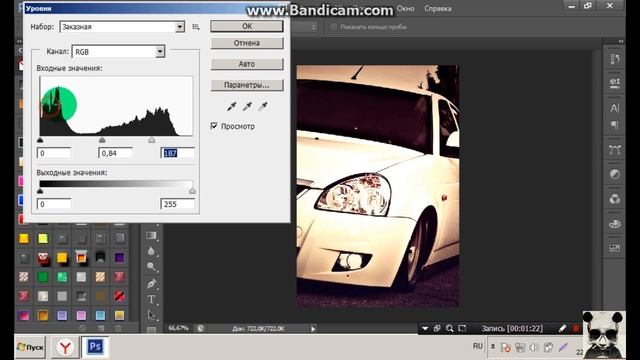Open the preset options icon beside Набор

click(x=196, y=27)
